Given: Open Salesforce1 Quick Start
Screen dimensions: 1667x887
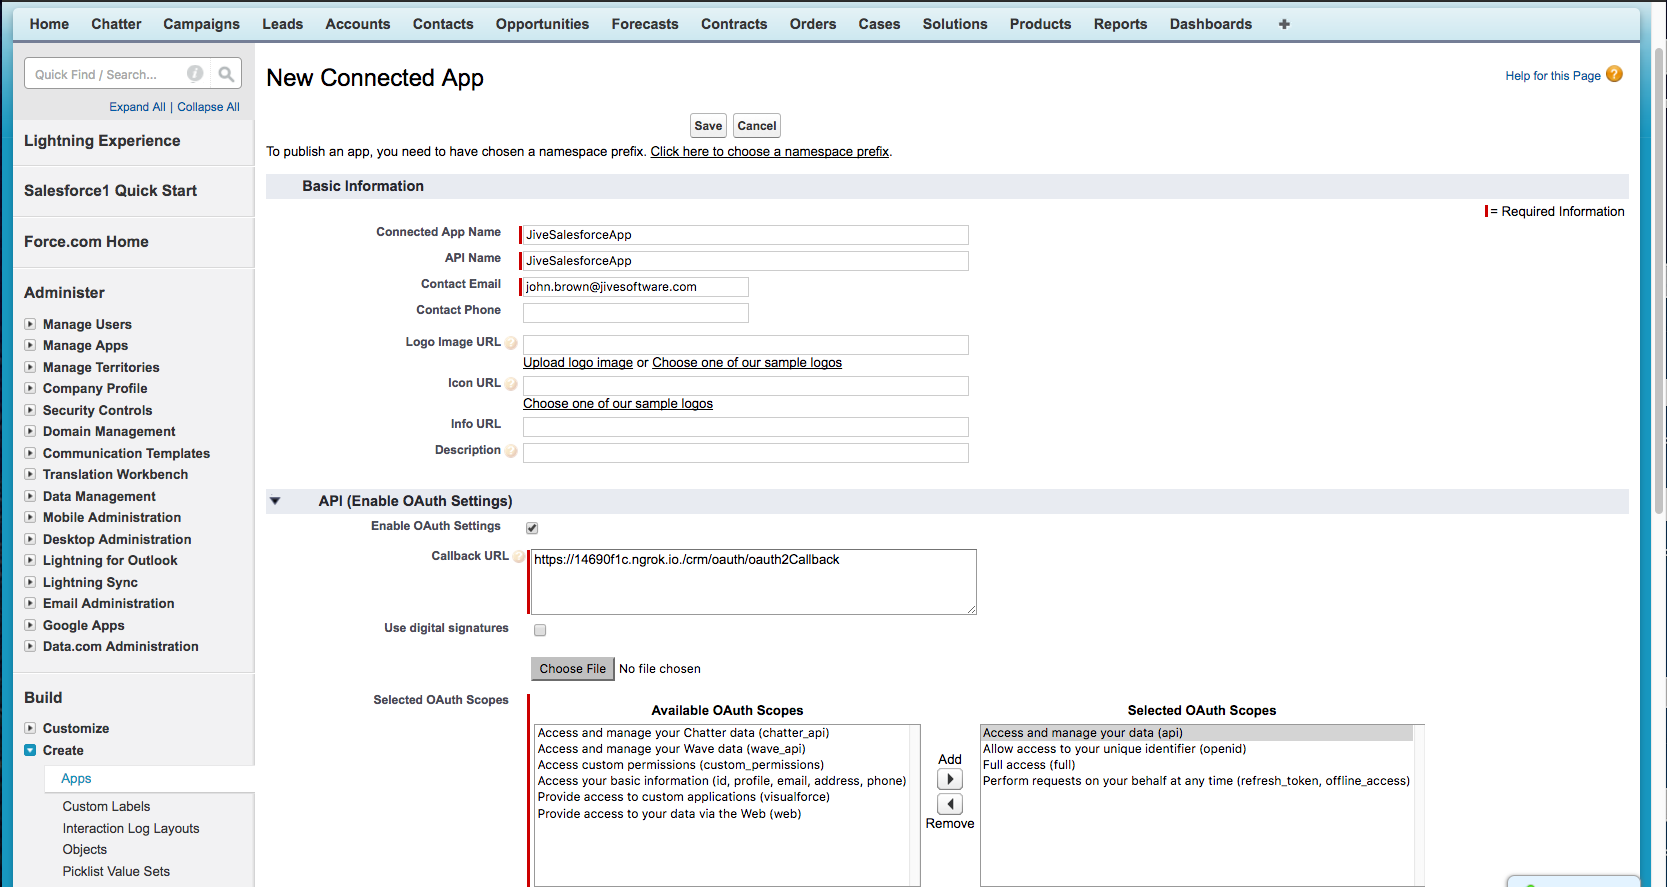Looking at the screenshot, I should pyautogui.click(x=110, y=191).
